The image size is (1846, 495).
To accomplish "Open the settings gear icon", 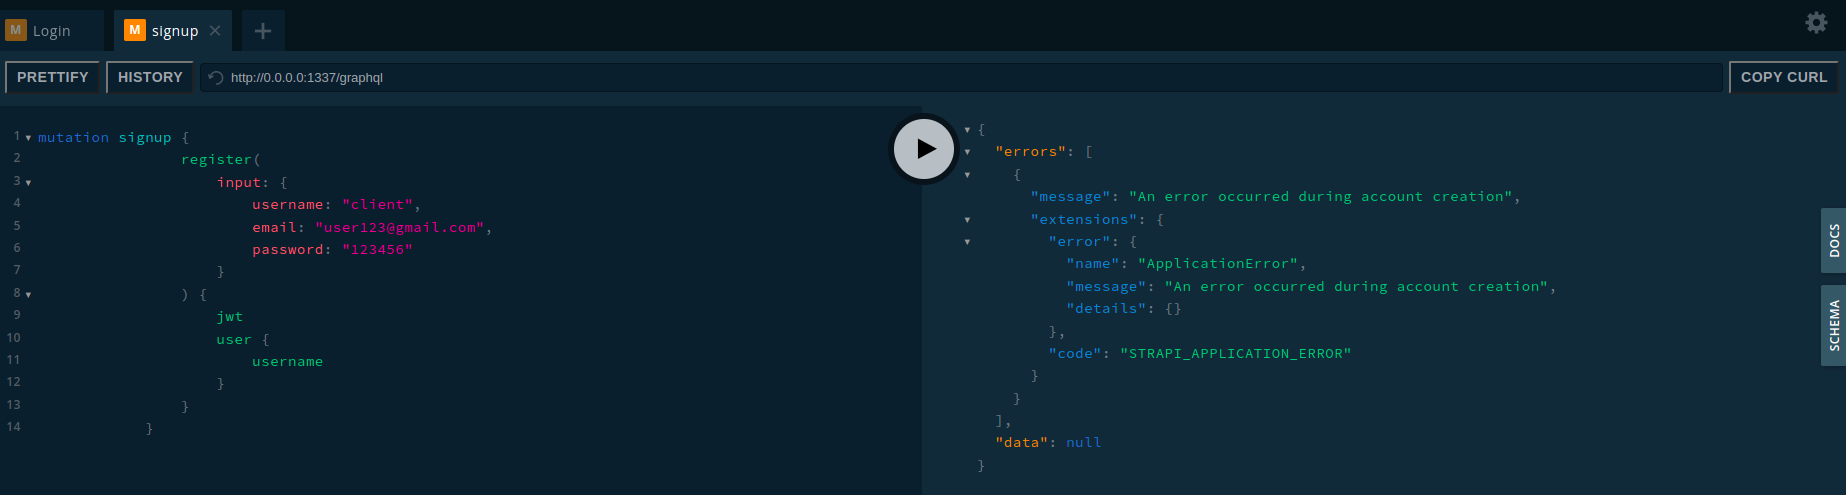I will point(1816,22).
